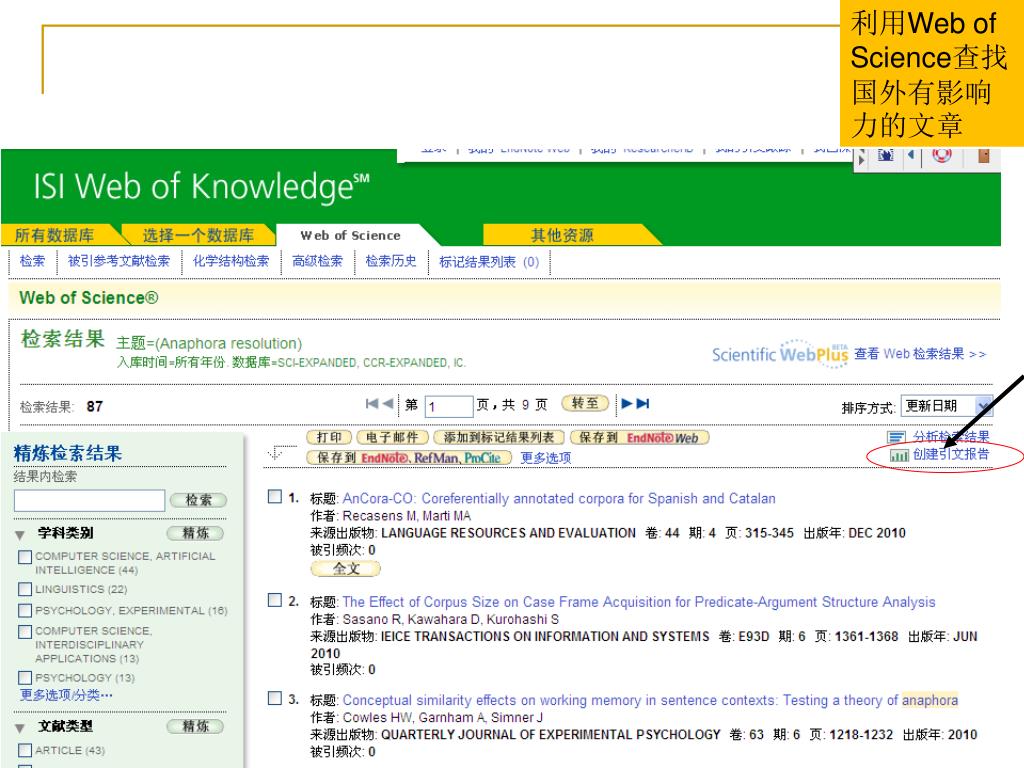Check the LINGUISTICS (22) category
Viewport: 1024px width, 768px height.
click(25, 589)
